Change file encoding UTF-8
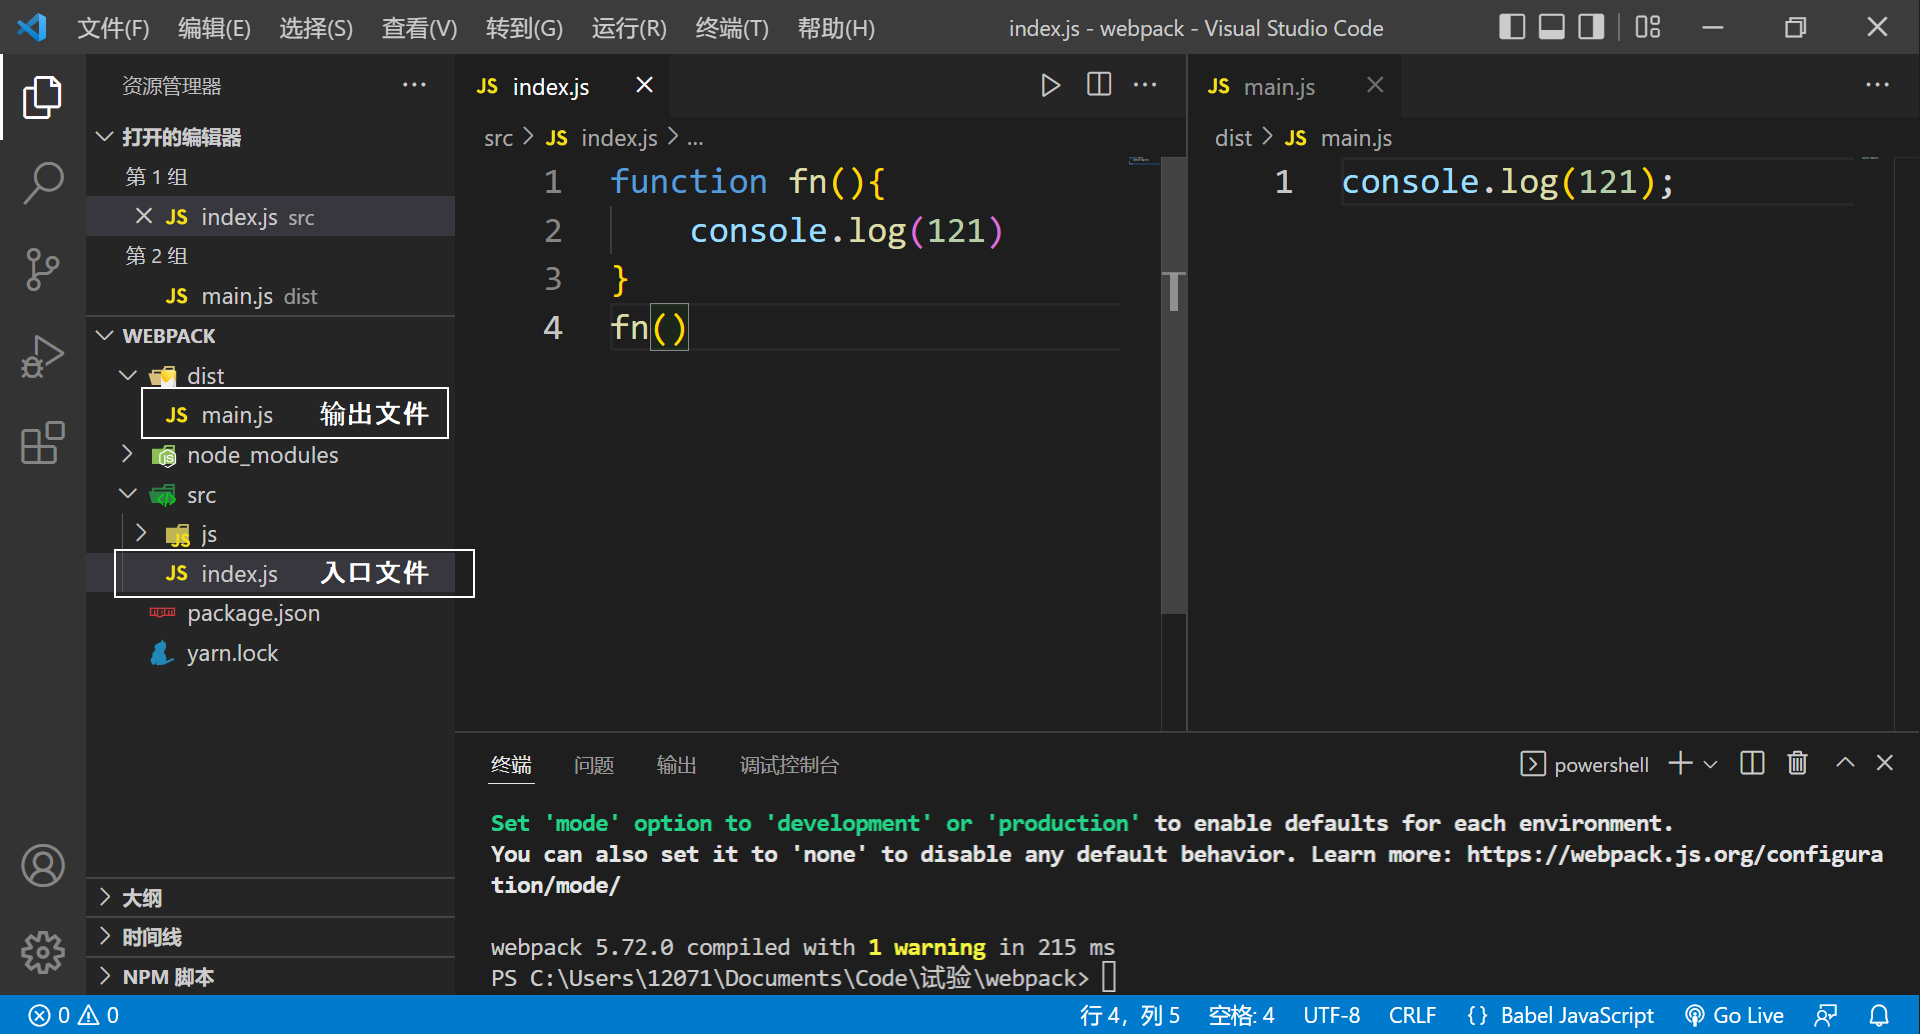 point(1331,1015)
